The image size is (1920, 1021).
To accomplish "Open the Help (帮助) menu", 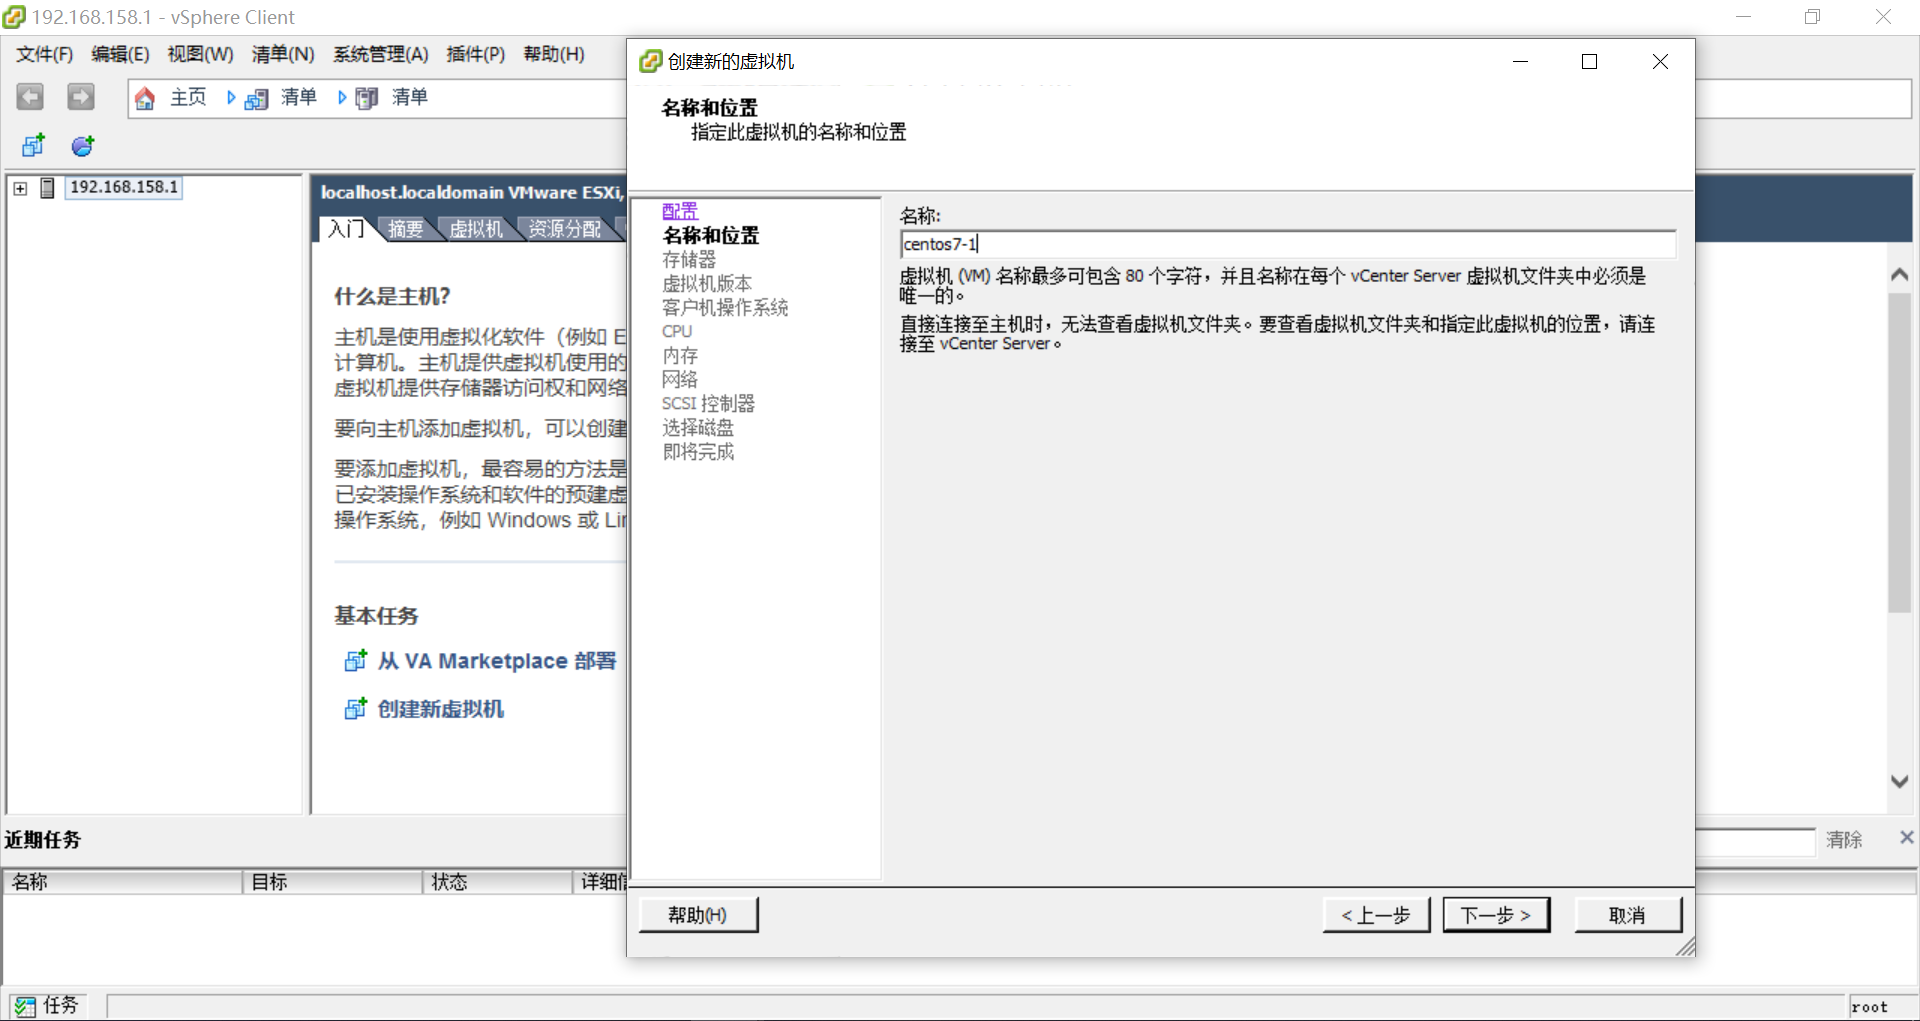I will click(x=554, y=54).
